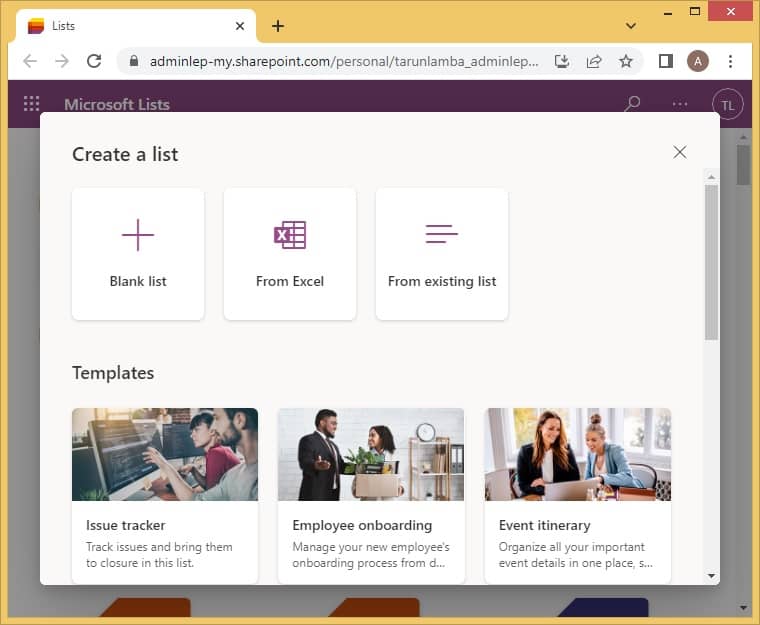Screen dimensions: 760x625
Task: Expand the tab search chevron
Action: coord(631,26)
